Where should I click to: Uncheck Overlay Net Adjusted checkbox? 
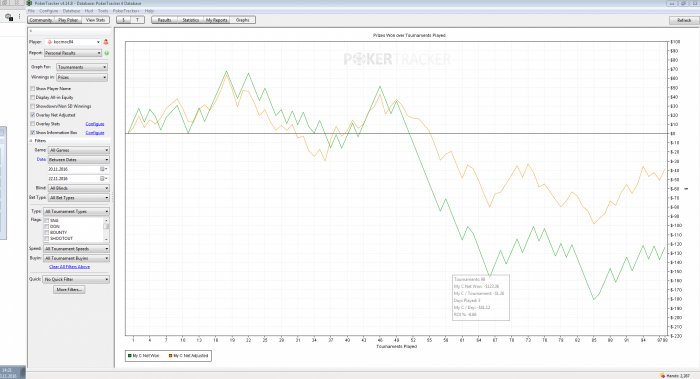(32, 115)
